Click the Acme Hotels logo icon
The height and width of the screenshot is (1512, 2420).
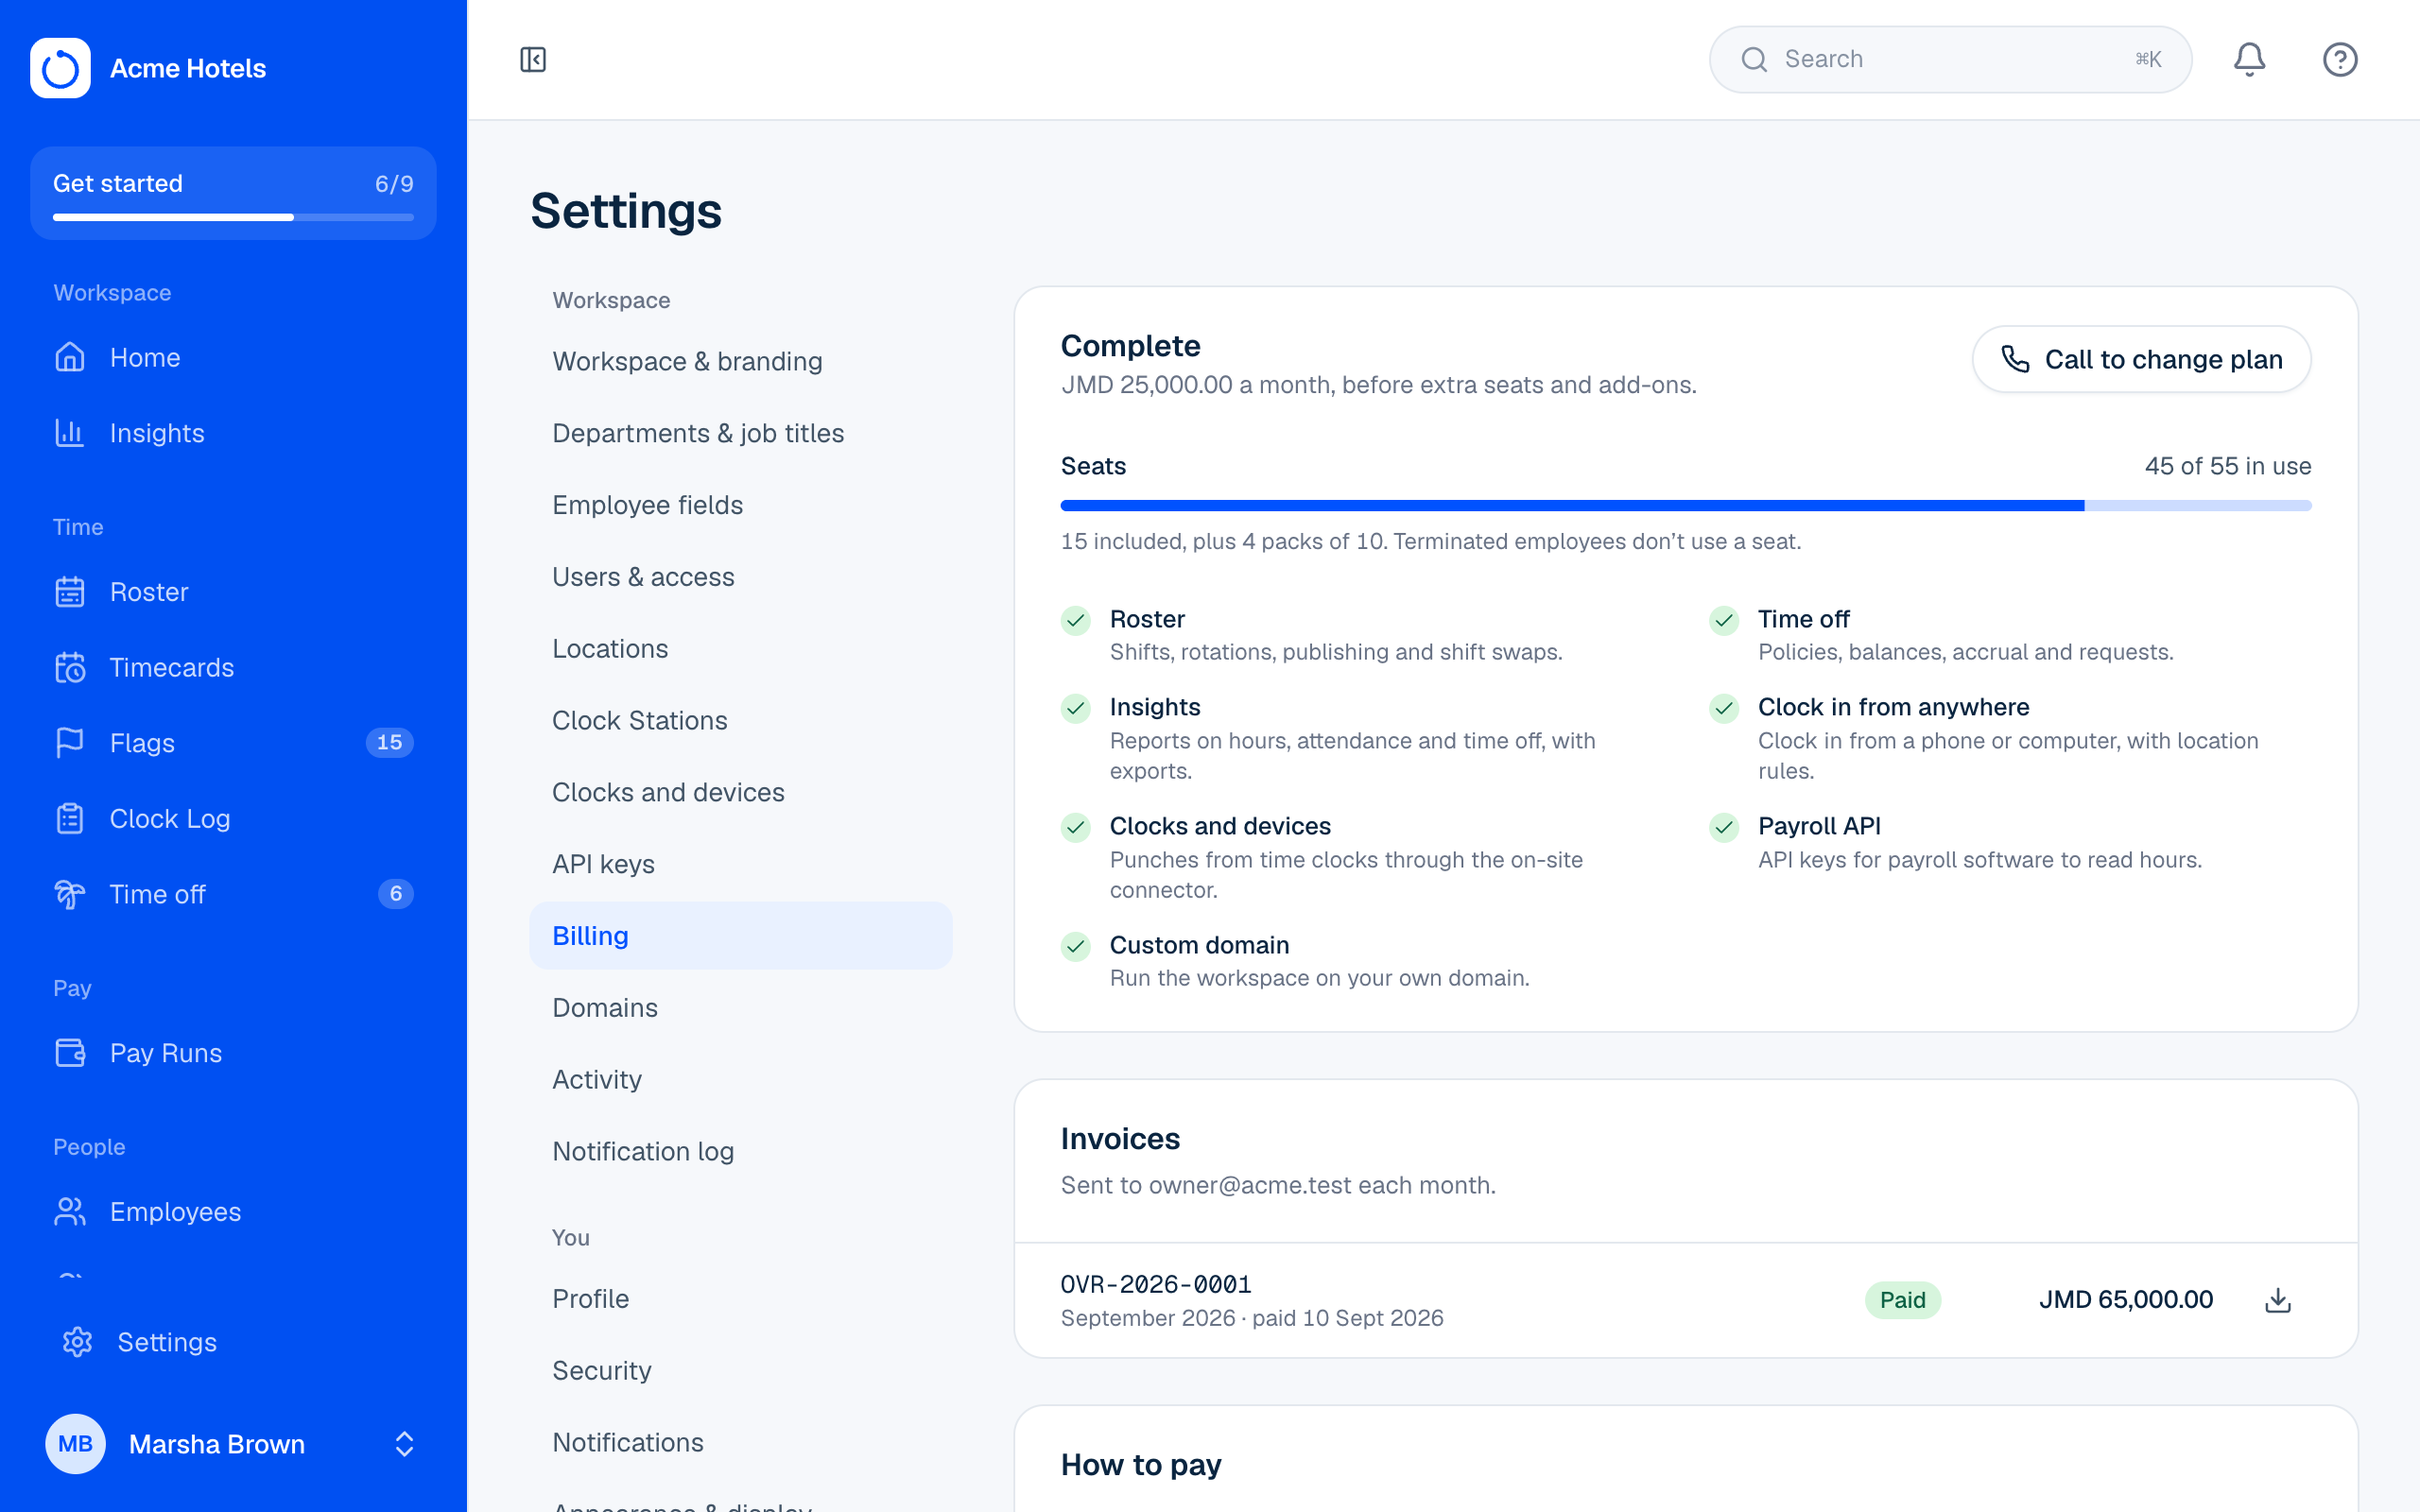pyautogui.click(x=60, y=68)
